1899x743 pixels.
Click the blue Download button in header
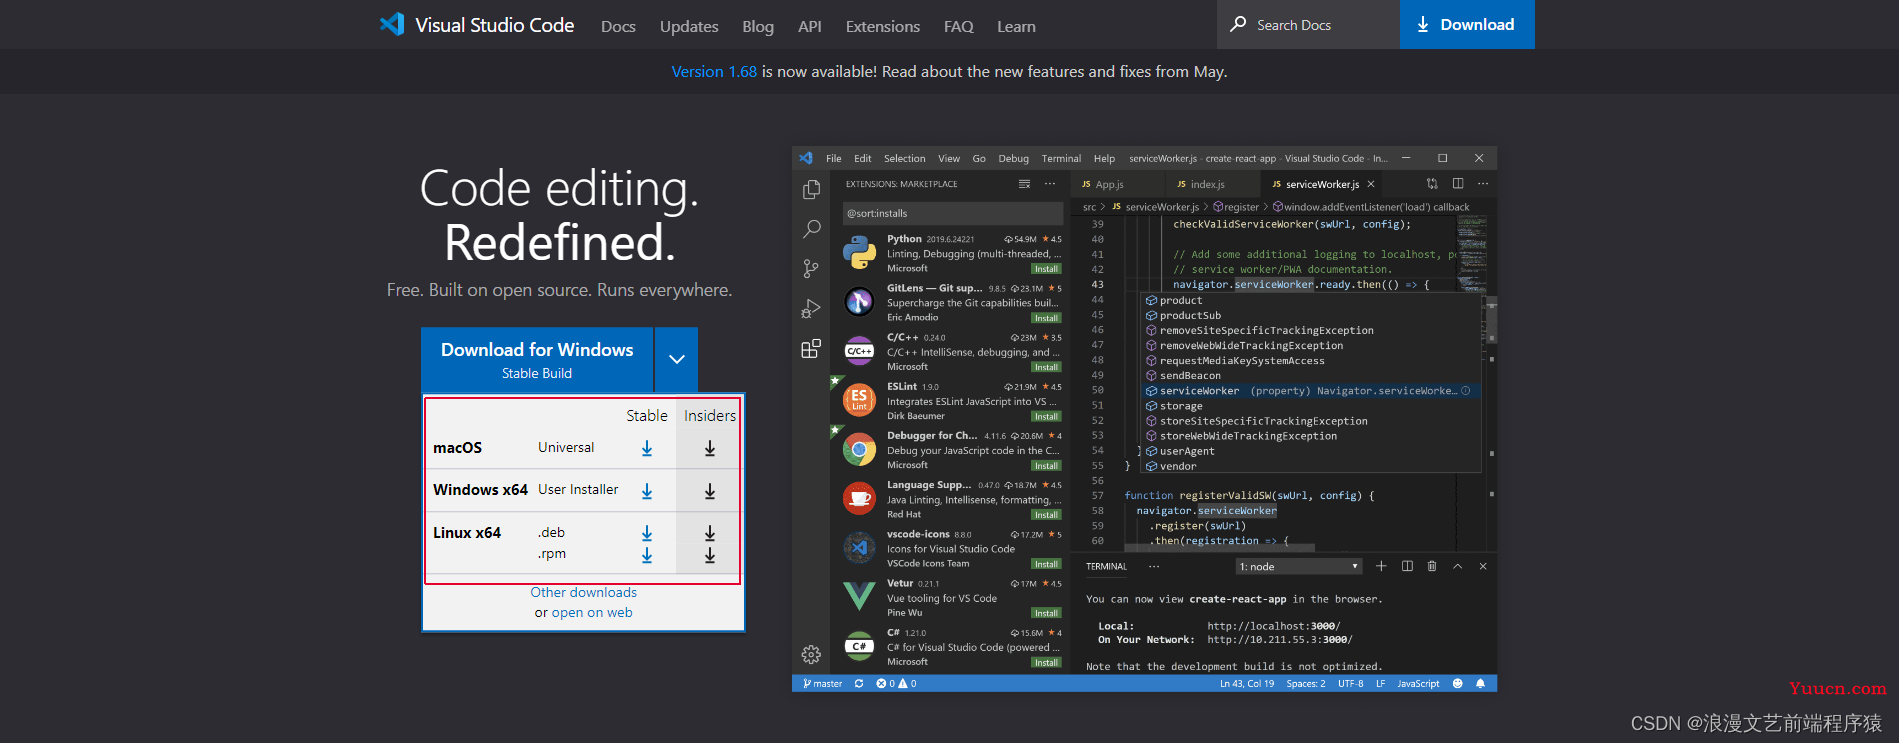point(1467,24)
